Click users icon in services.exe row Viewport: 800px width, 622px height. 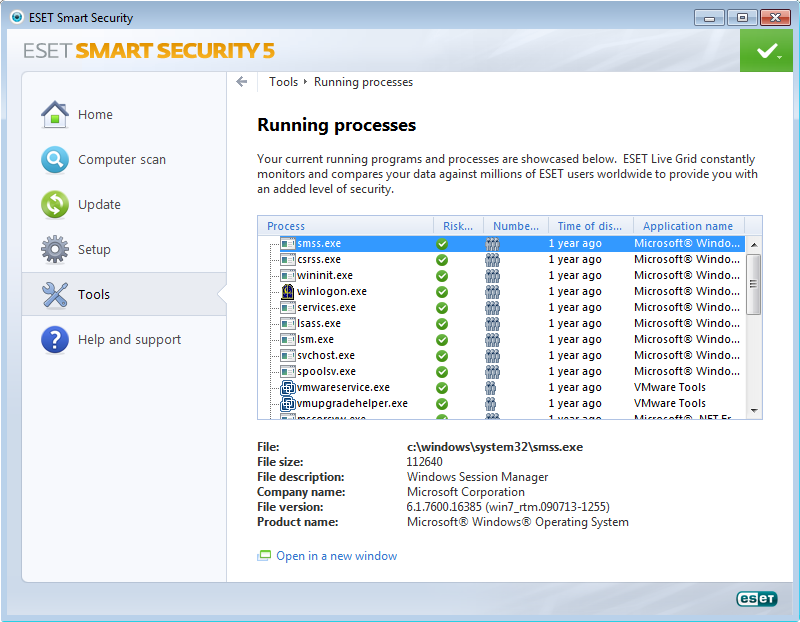(x=492, y=308)
